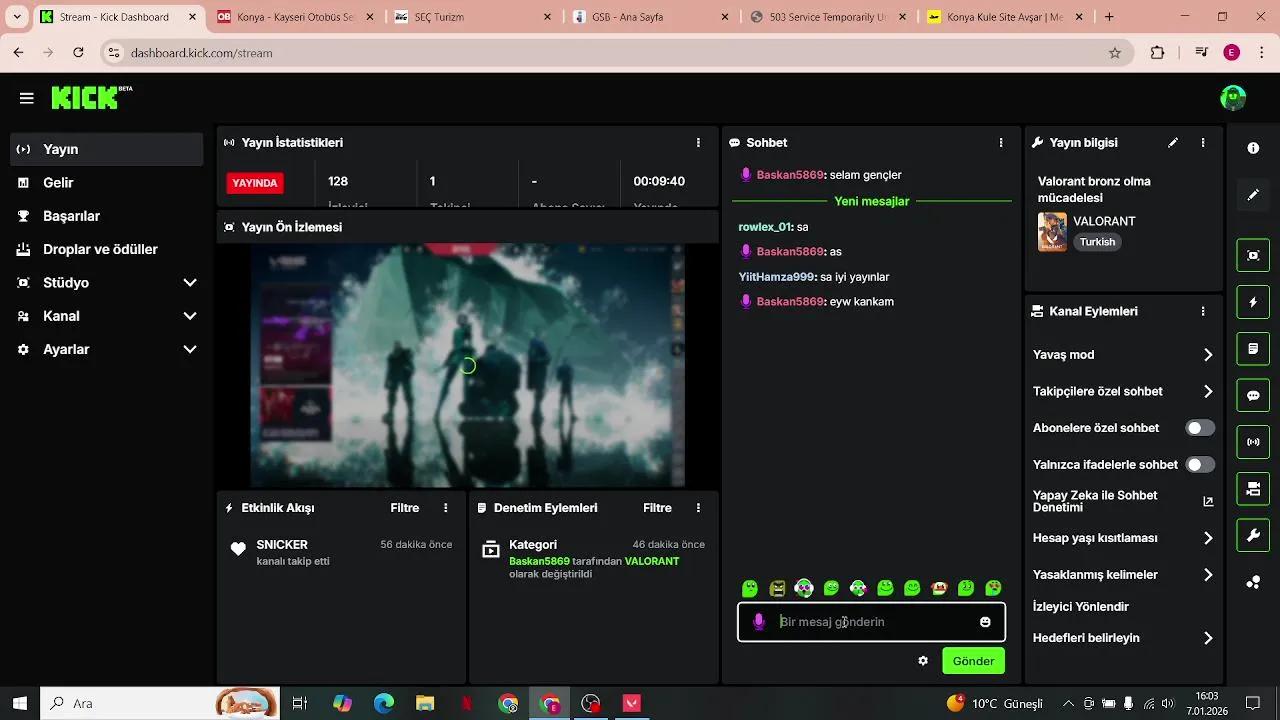Viewport: 1280px width, 720px height.
Task: Open the hamburger menu next to Kick logo
Action: coord(27,97)
